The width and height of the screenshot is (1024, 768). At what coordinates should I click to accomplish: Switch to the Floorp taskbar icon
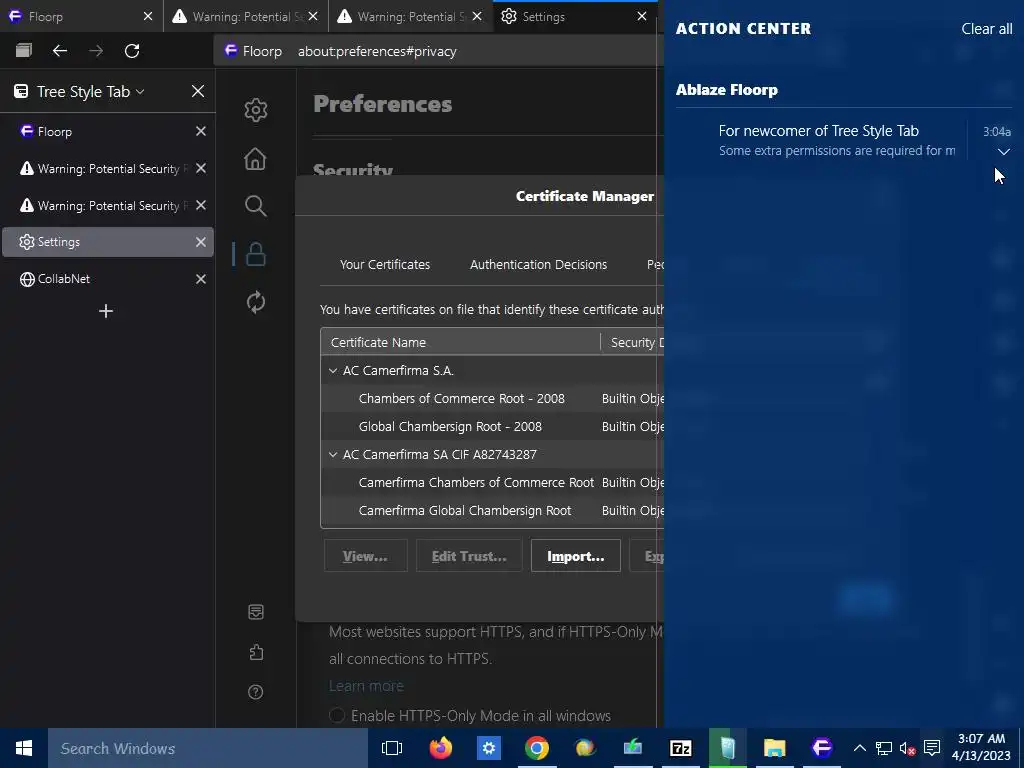coord(822,748)
